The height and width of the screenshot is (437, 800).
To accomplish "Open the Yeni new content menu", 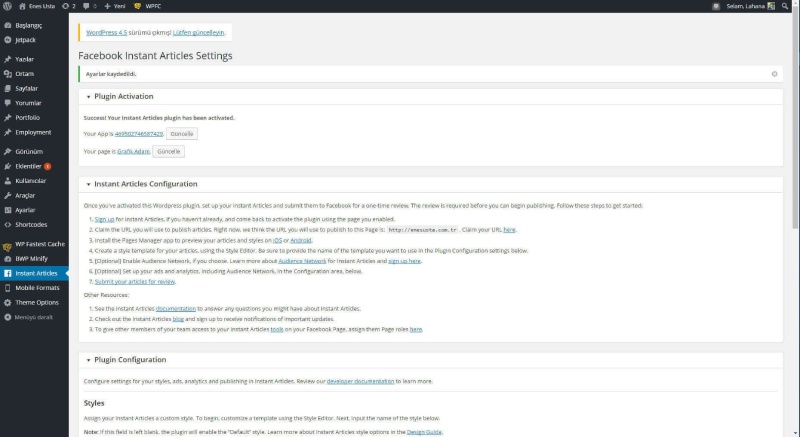I will [115, 6].
